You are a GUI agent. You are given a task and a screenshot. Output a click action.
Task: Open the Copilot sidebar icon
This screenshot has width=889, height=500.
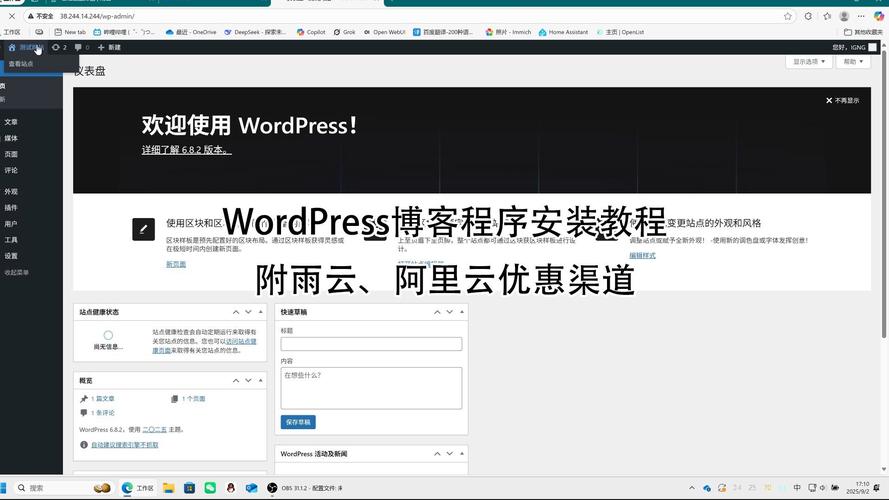[879, 16]
